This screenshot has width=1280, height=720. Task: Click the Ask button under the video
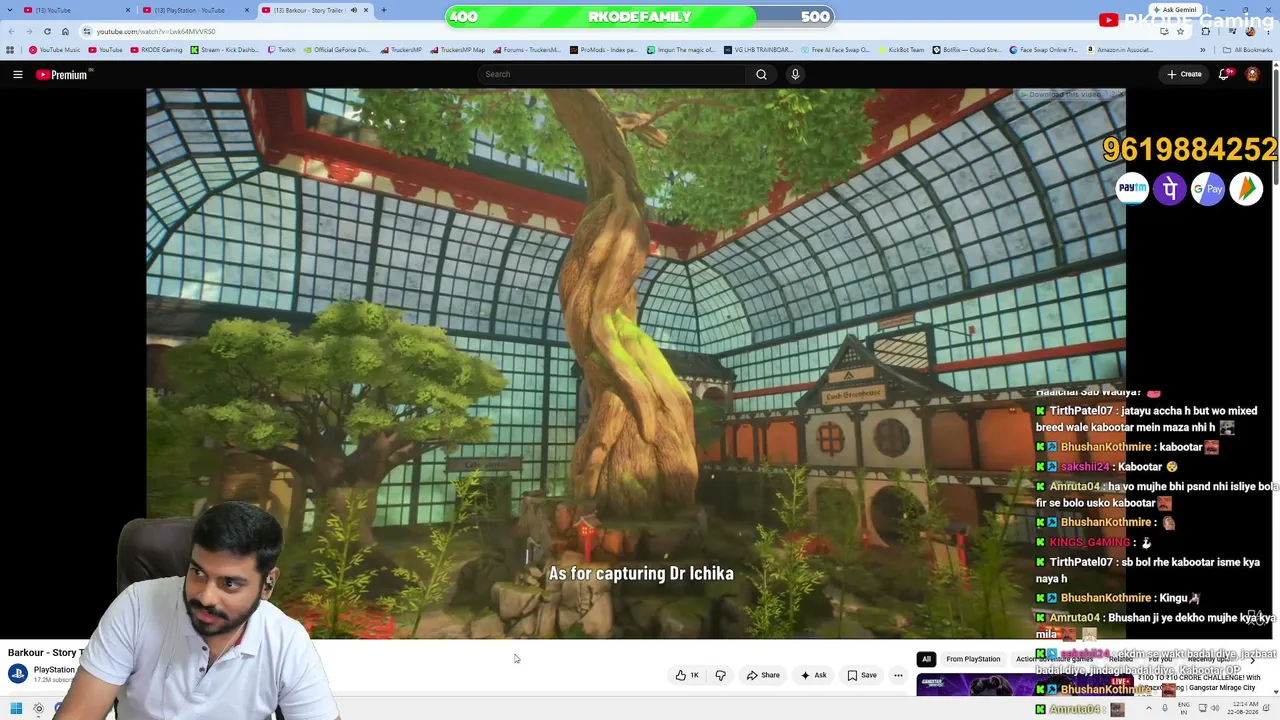click(813, 675)
